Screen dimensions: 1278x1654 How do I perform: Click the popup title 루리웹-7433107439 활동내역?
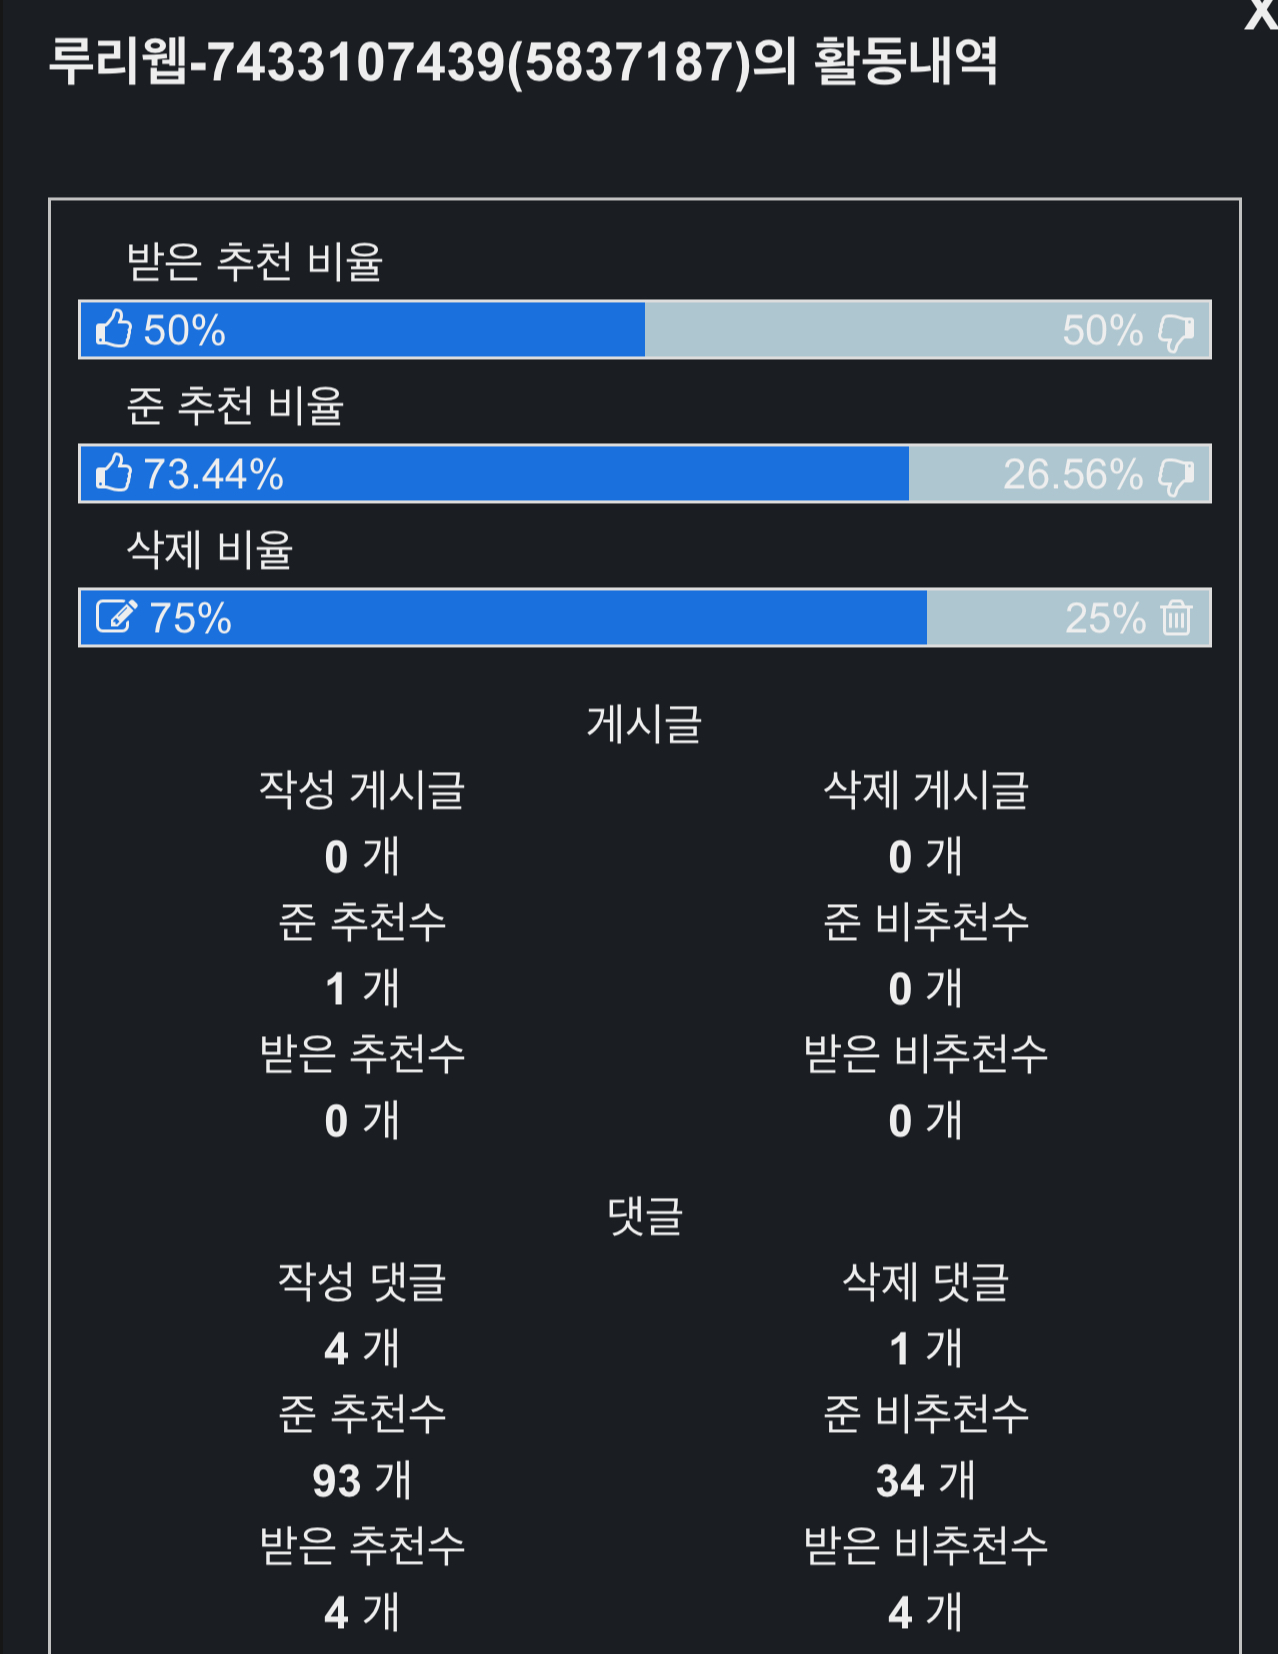click(x=522, y=62)
